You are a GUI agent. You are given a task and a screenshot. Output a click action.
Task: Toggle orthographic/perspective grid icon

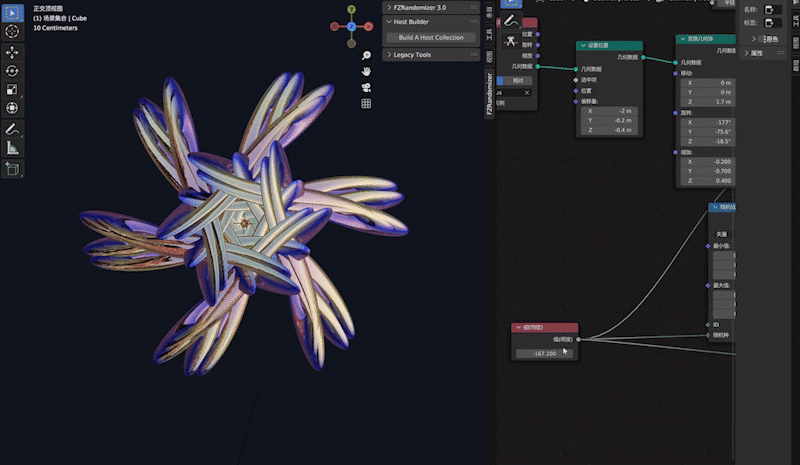tap(367, 103)
